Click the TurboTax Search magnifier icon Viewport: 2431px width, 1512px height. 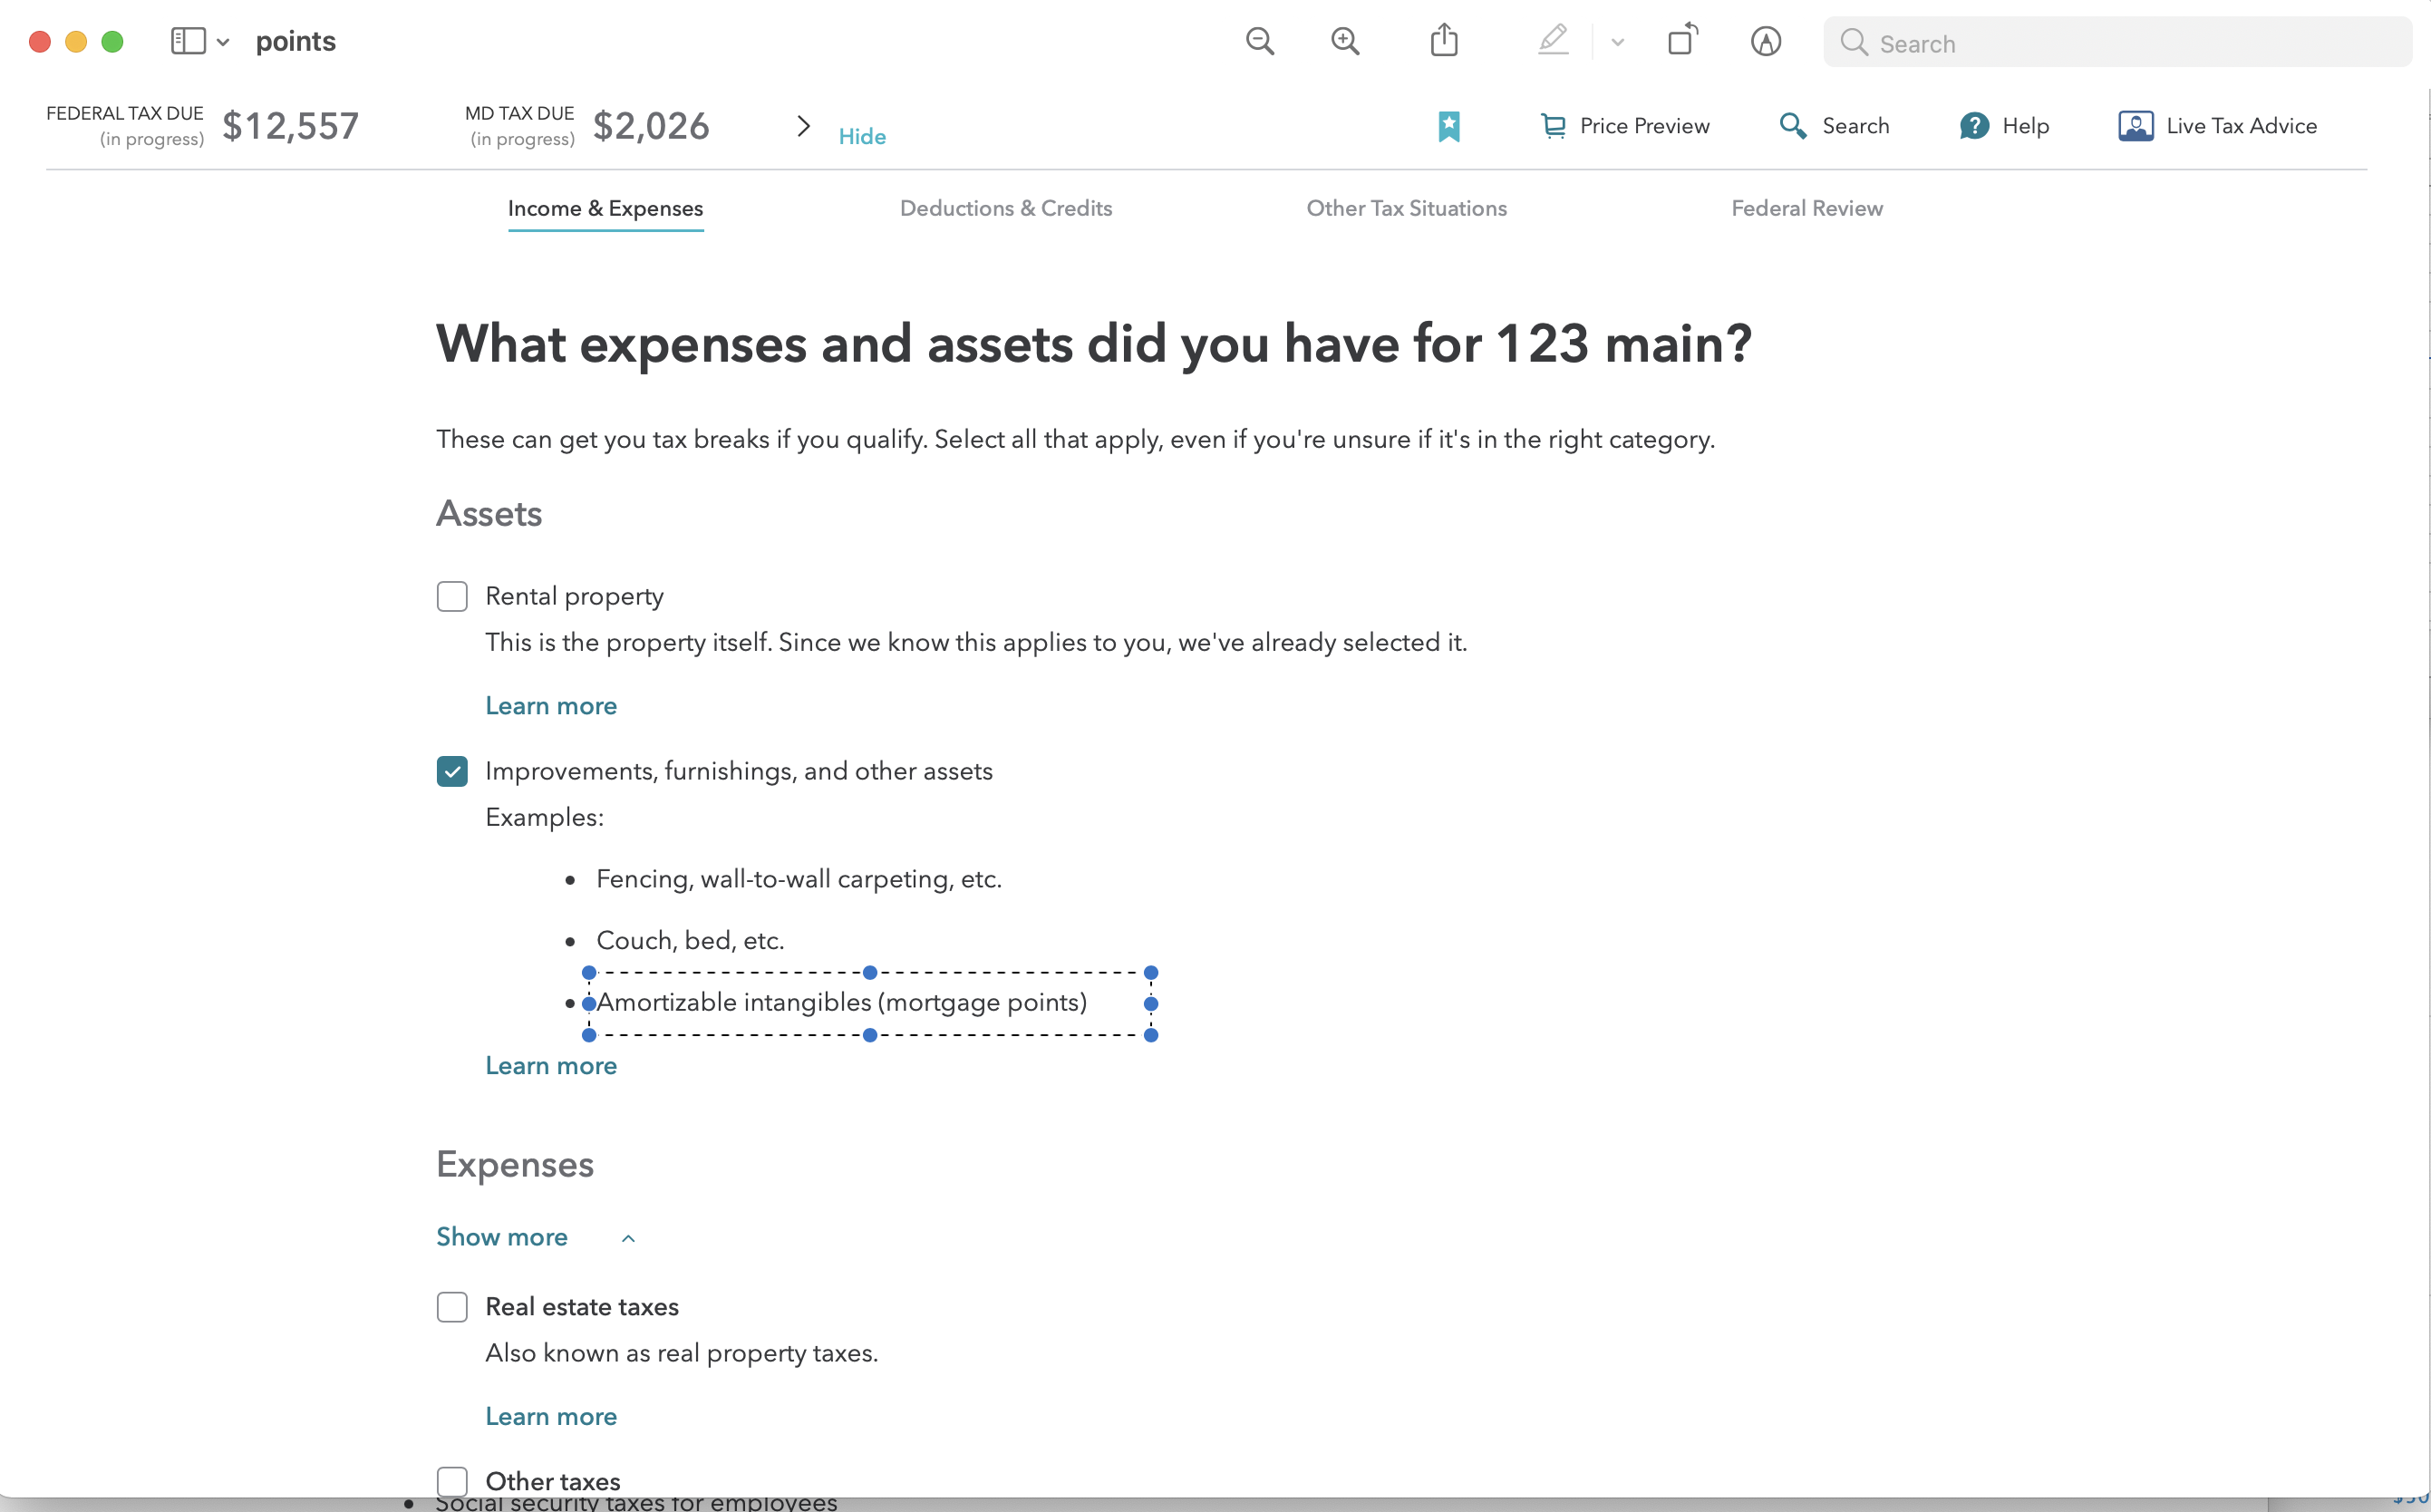1793,126
